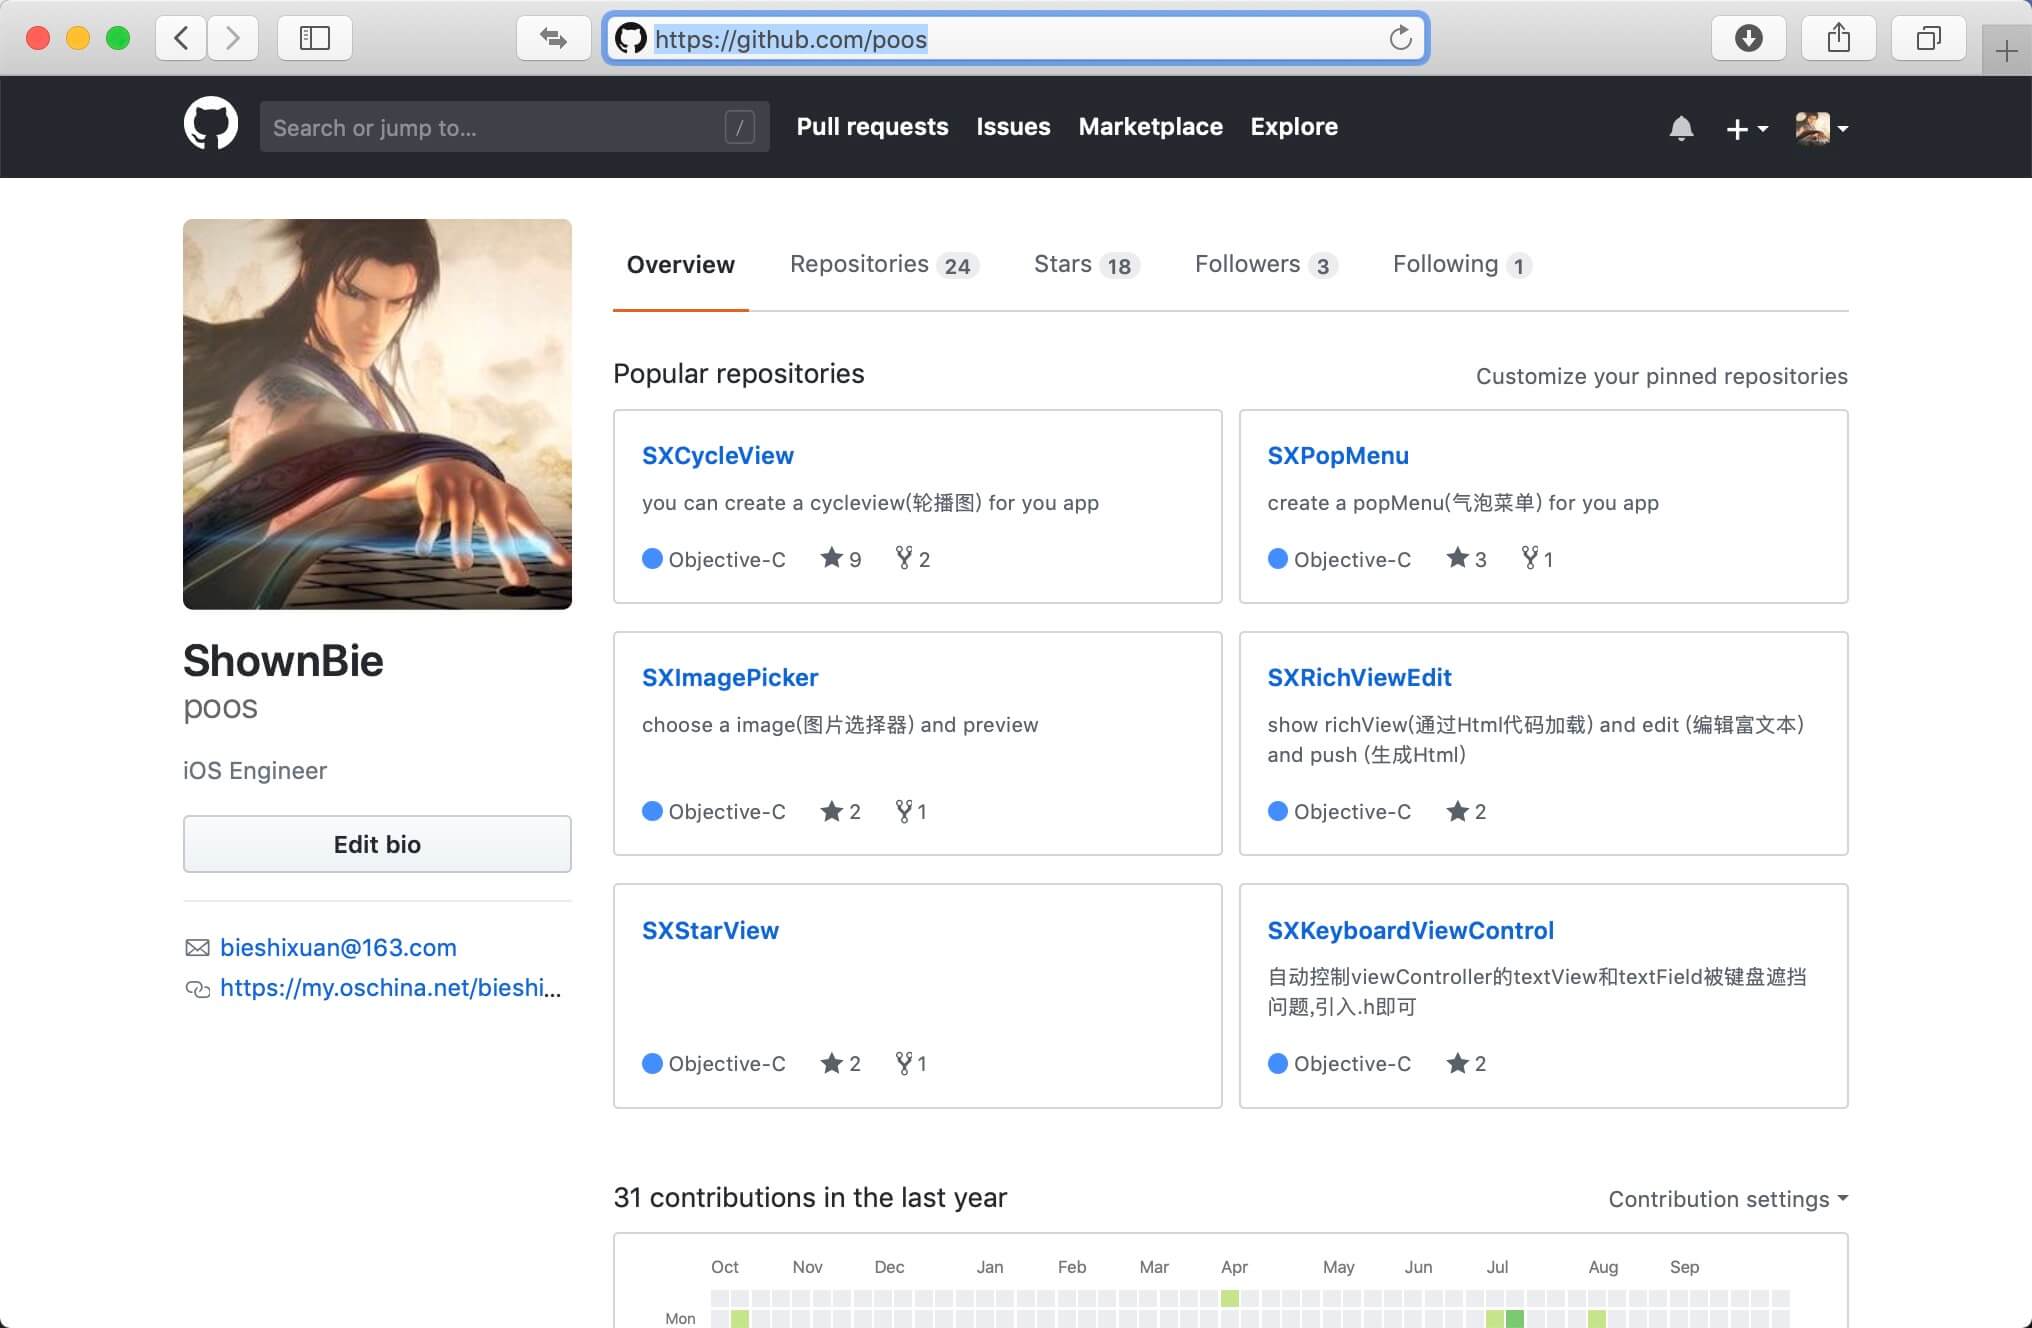This screenshot has width=2032, height=1328.
Task: Open the my.oschina.net website link
Action: (x=390, y=988)
